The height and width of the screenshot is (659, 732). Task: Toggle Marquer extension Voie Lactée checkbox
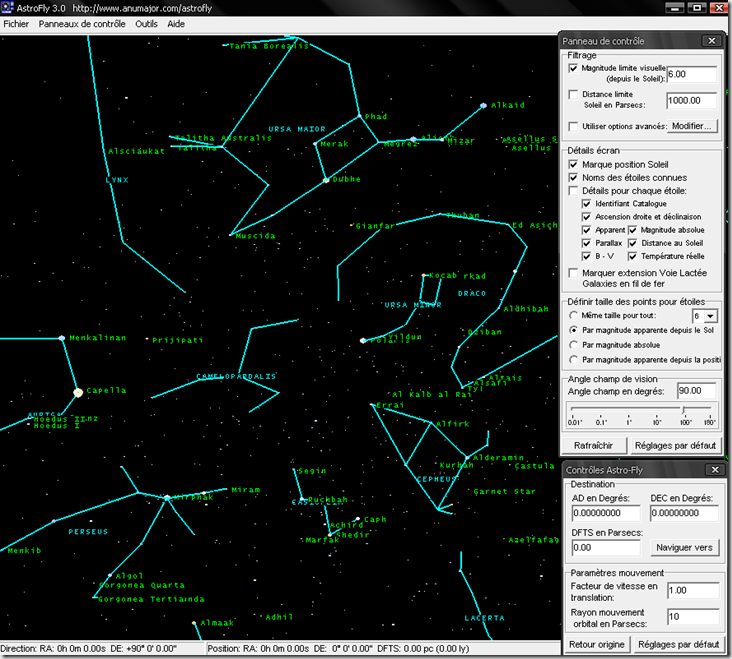573,272
